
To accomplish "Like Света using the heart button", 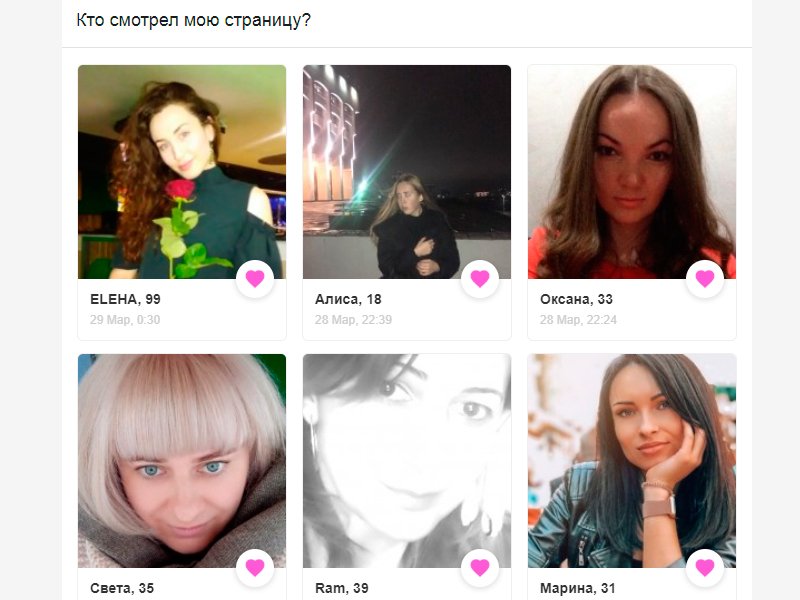I will click(x=255, y=567).
